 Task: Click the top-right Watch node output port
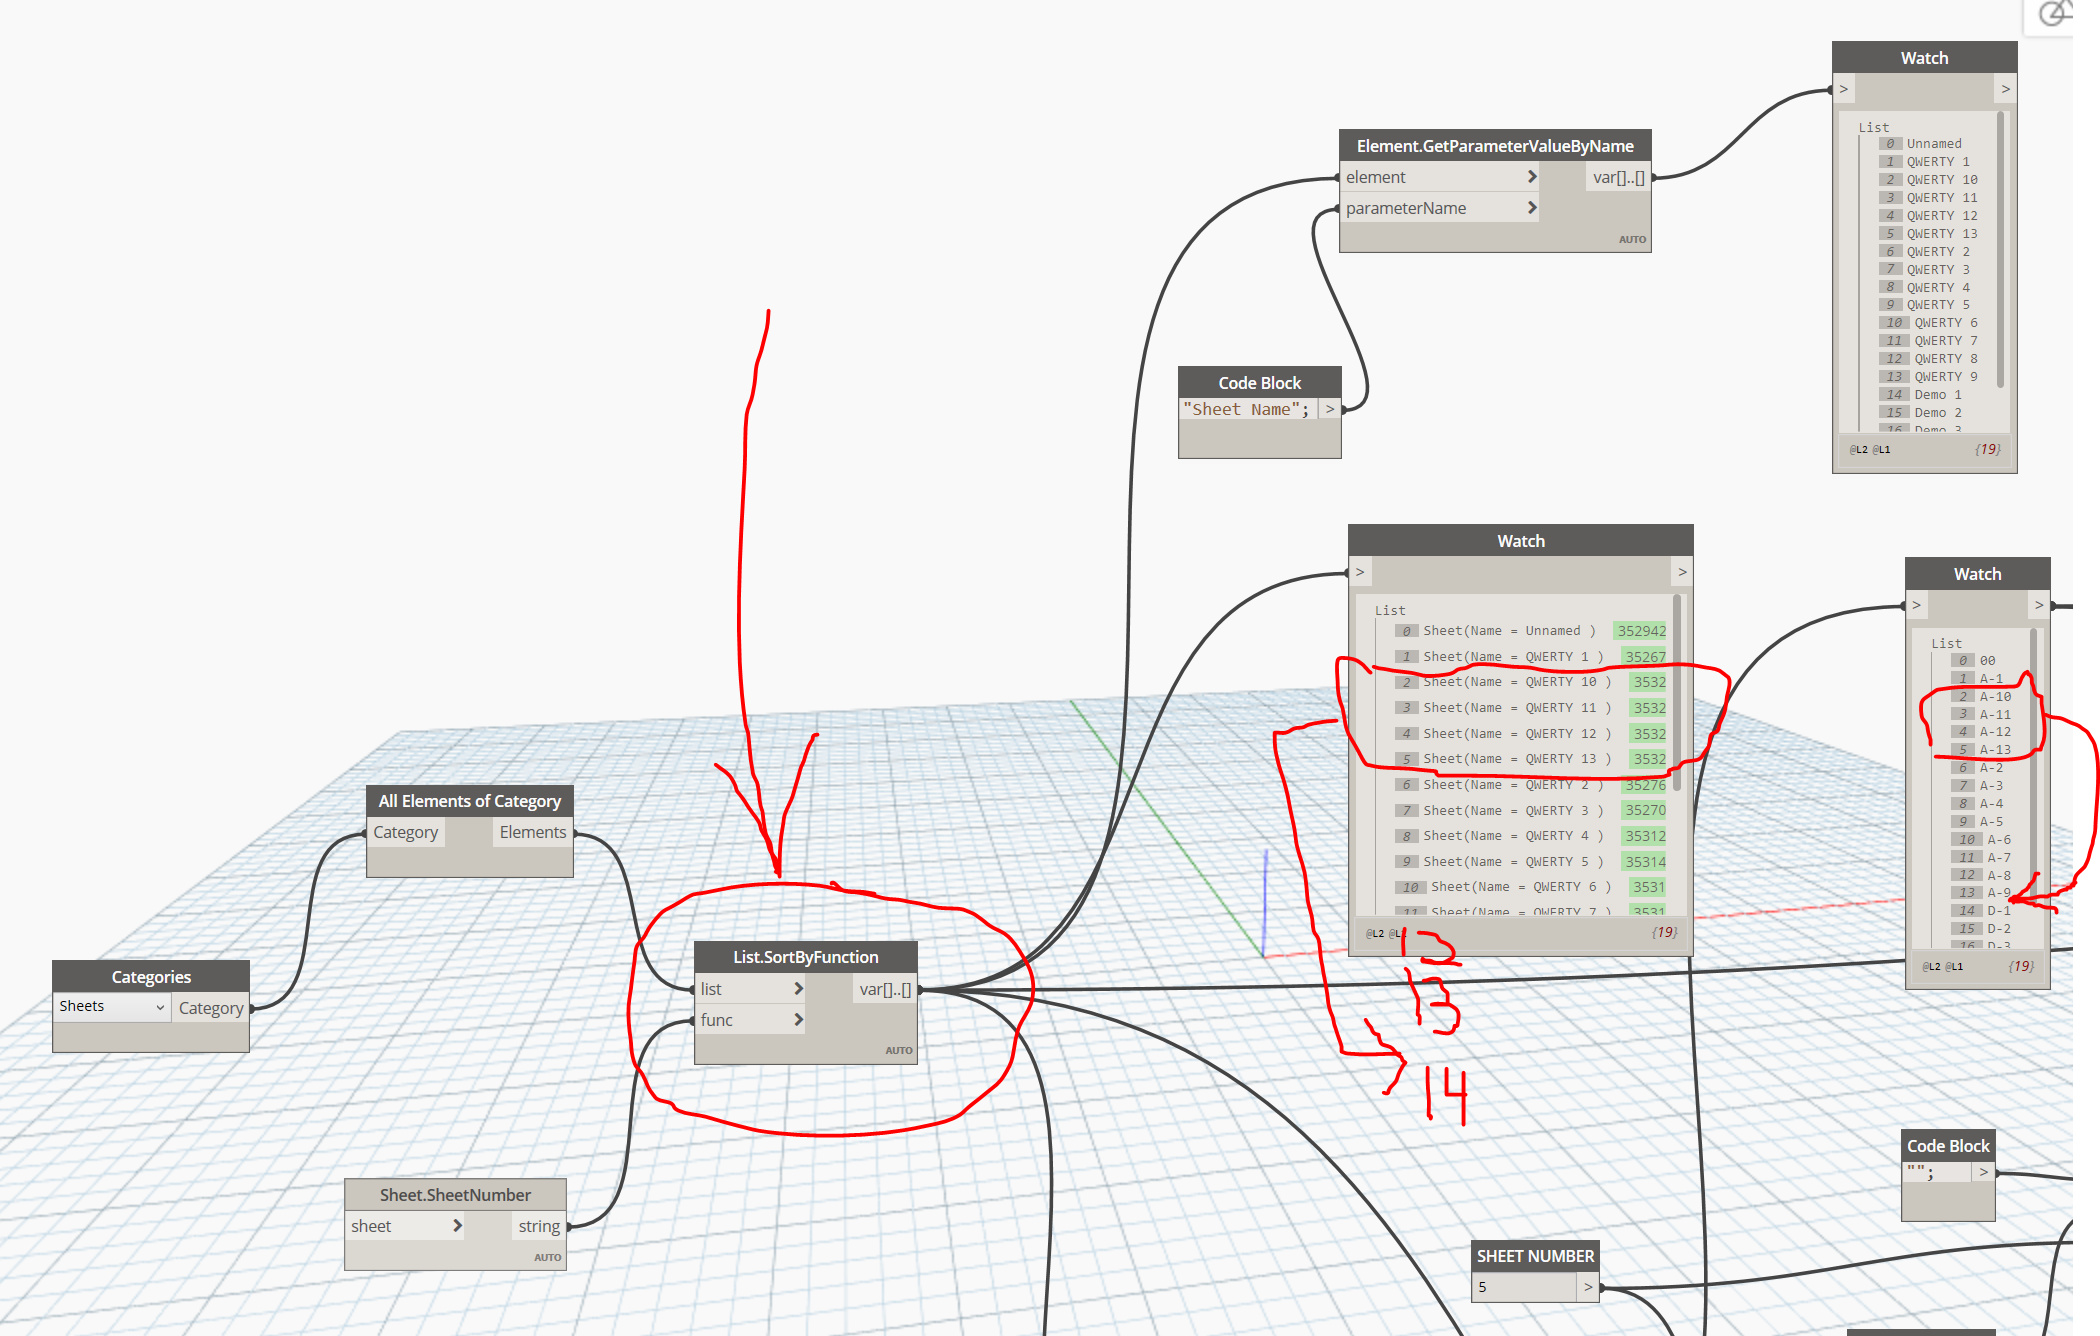pyautogui.click(x=2005, y=89)
